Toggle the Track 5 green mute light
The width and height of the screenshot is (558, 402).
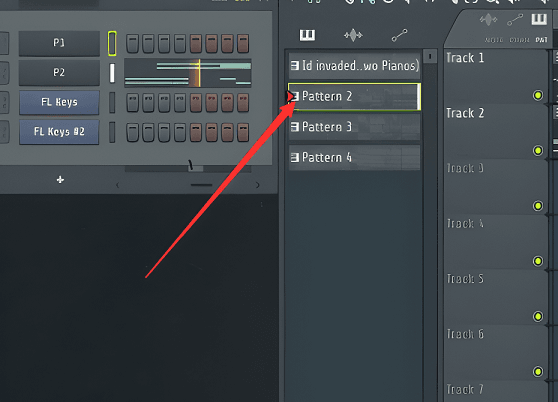(x=538, y=316)
